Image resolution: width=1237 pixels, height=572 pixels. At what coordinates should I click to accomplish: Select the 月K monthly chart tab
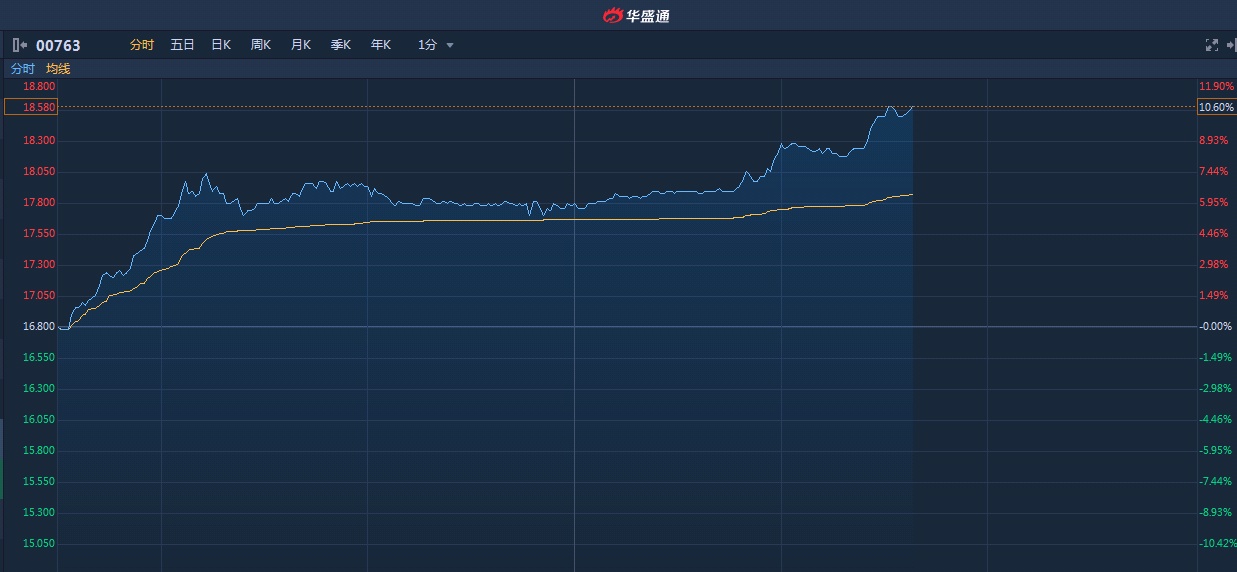click(x=301, y=45)
